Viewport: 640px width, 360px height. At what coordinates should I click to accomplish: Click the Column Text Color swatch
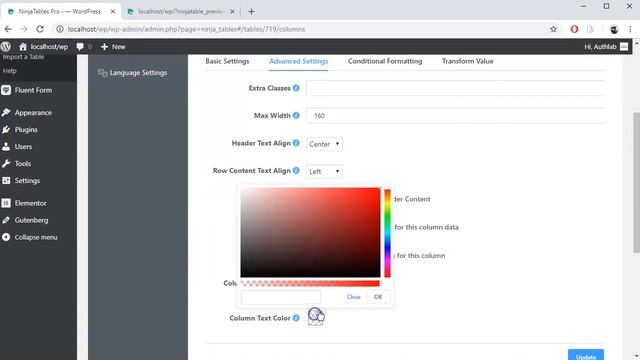(316, 318)
